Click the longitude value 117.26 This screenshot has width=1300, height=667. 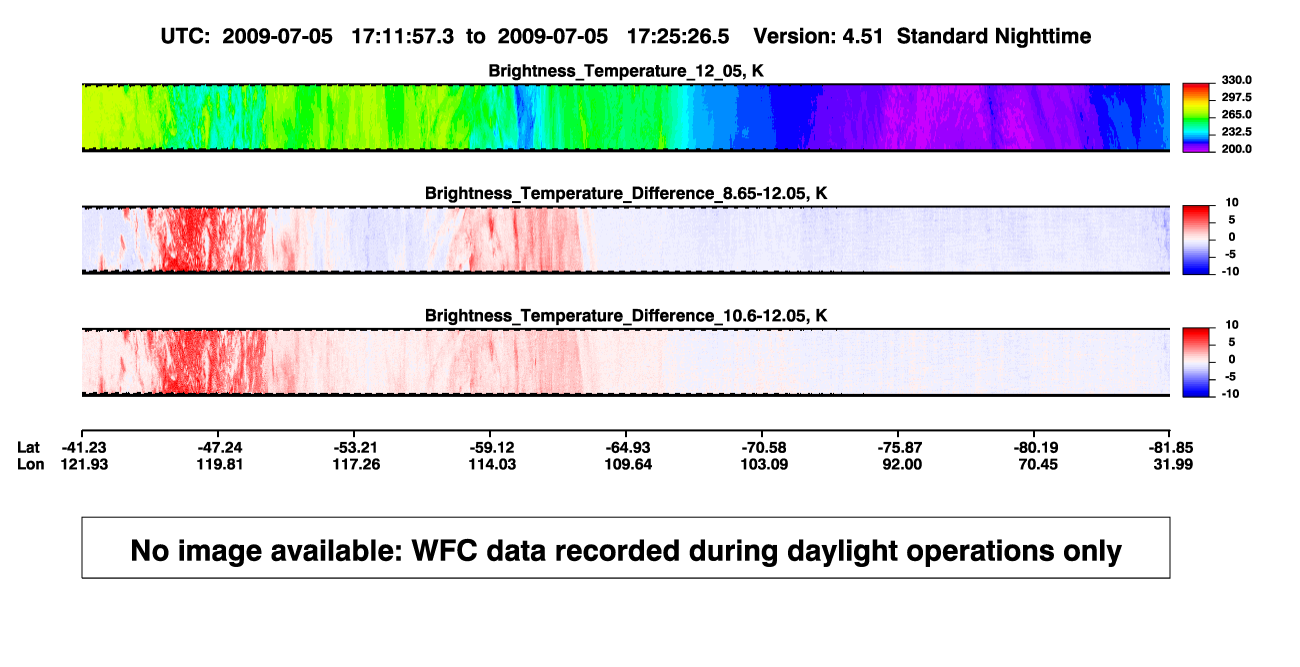tap(356, 464)
